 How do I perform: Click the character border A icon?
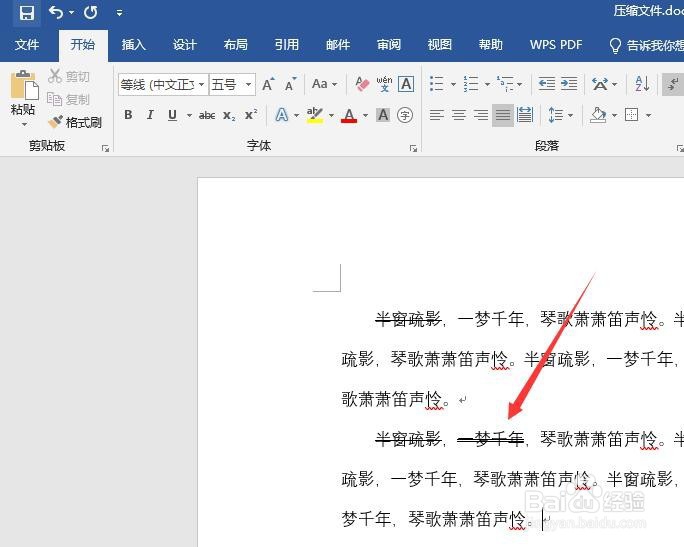[406, 84]
